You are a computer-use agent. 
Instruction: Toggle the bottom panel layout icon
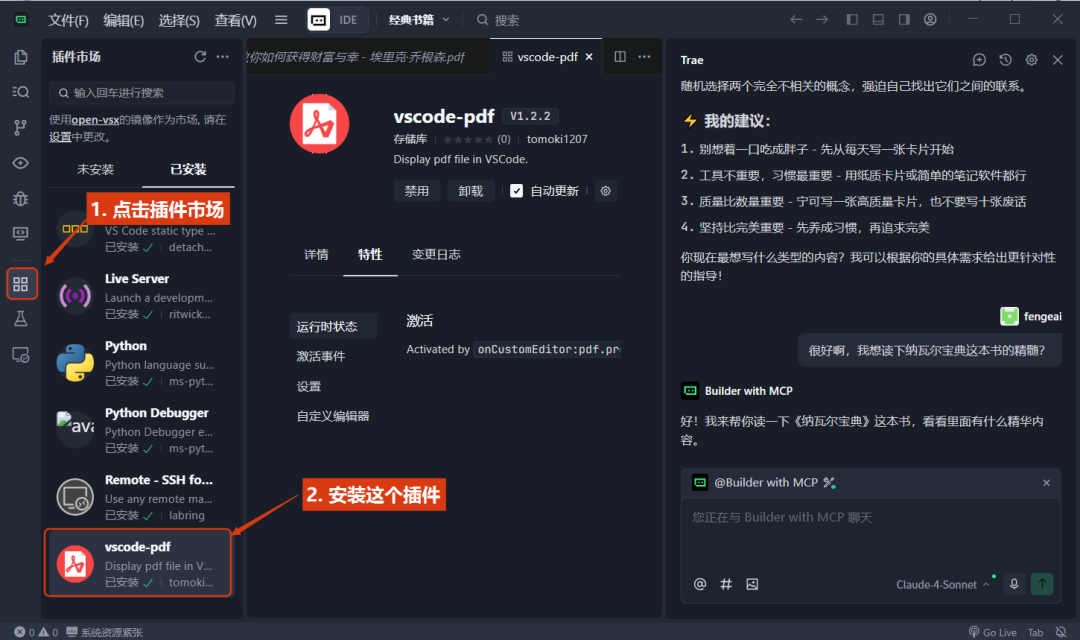(x=878, y=19)
